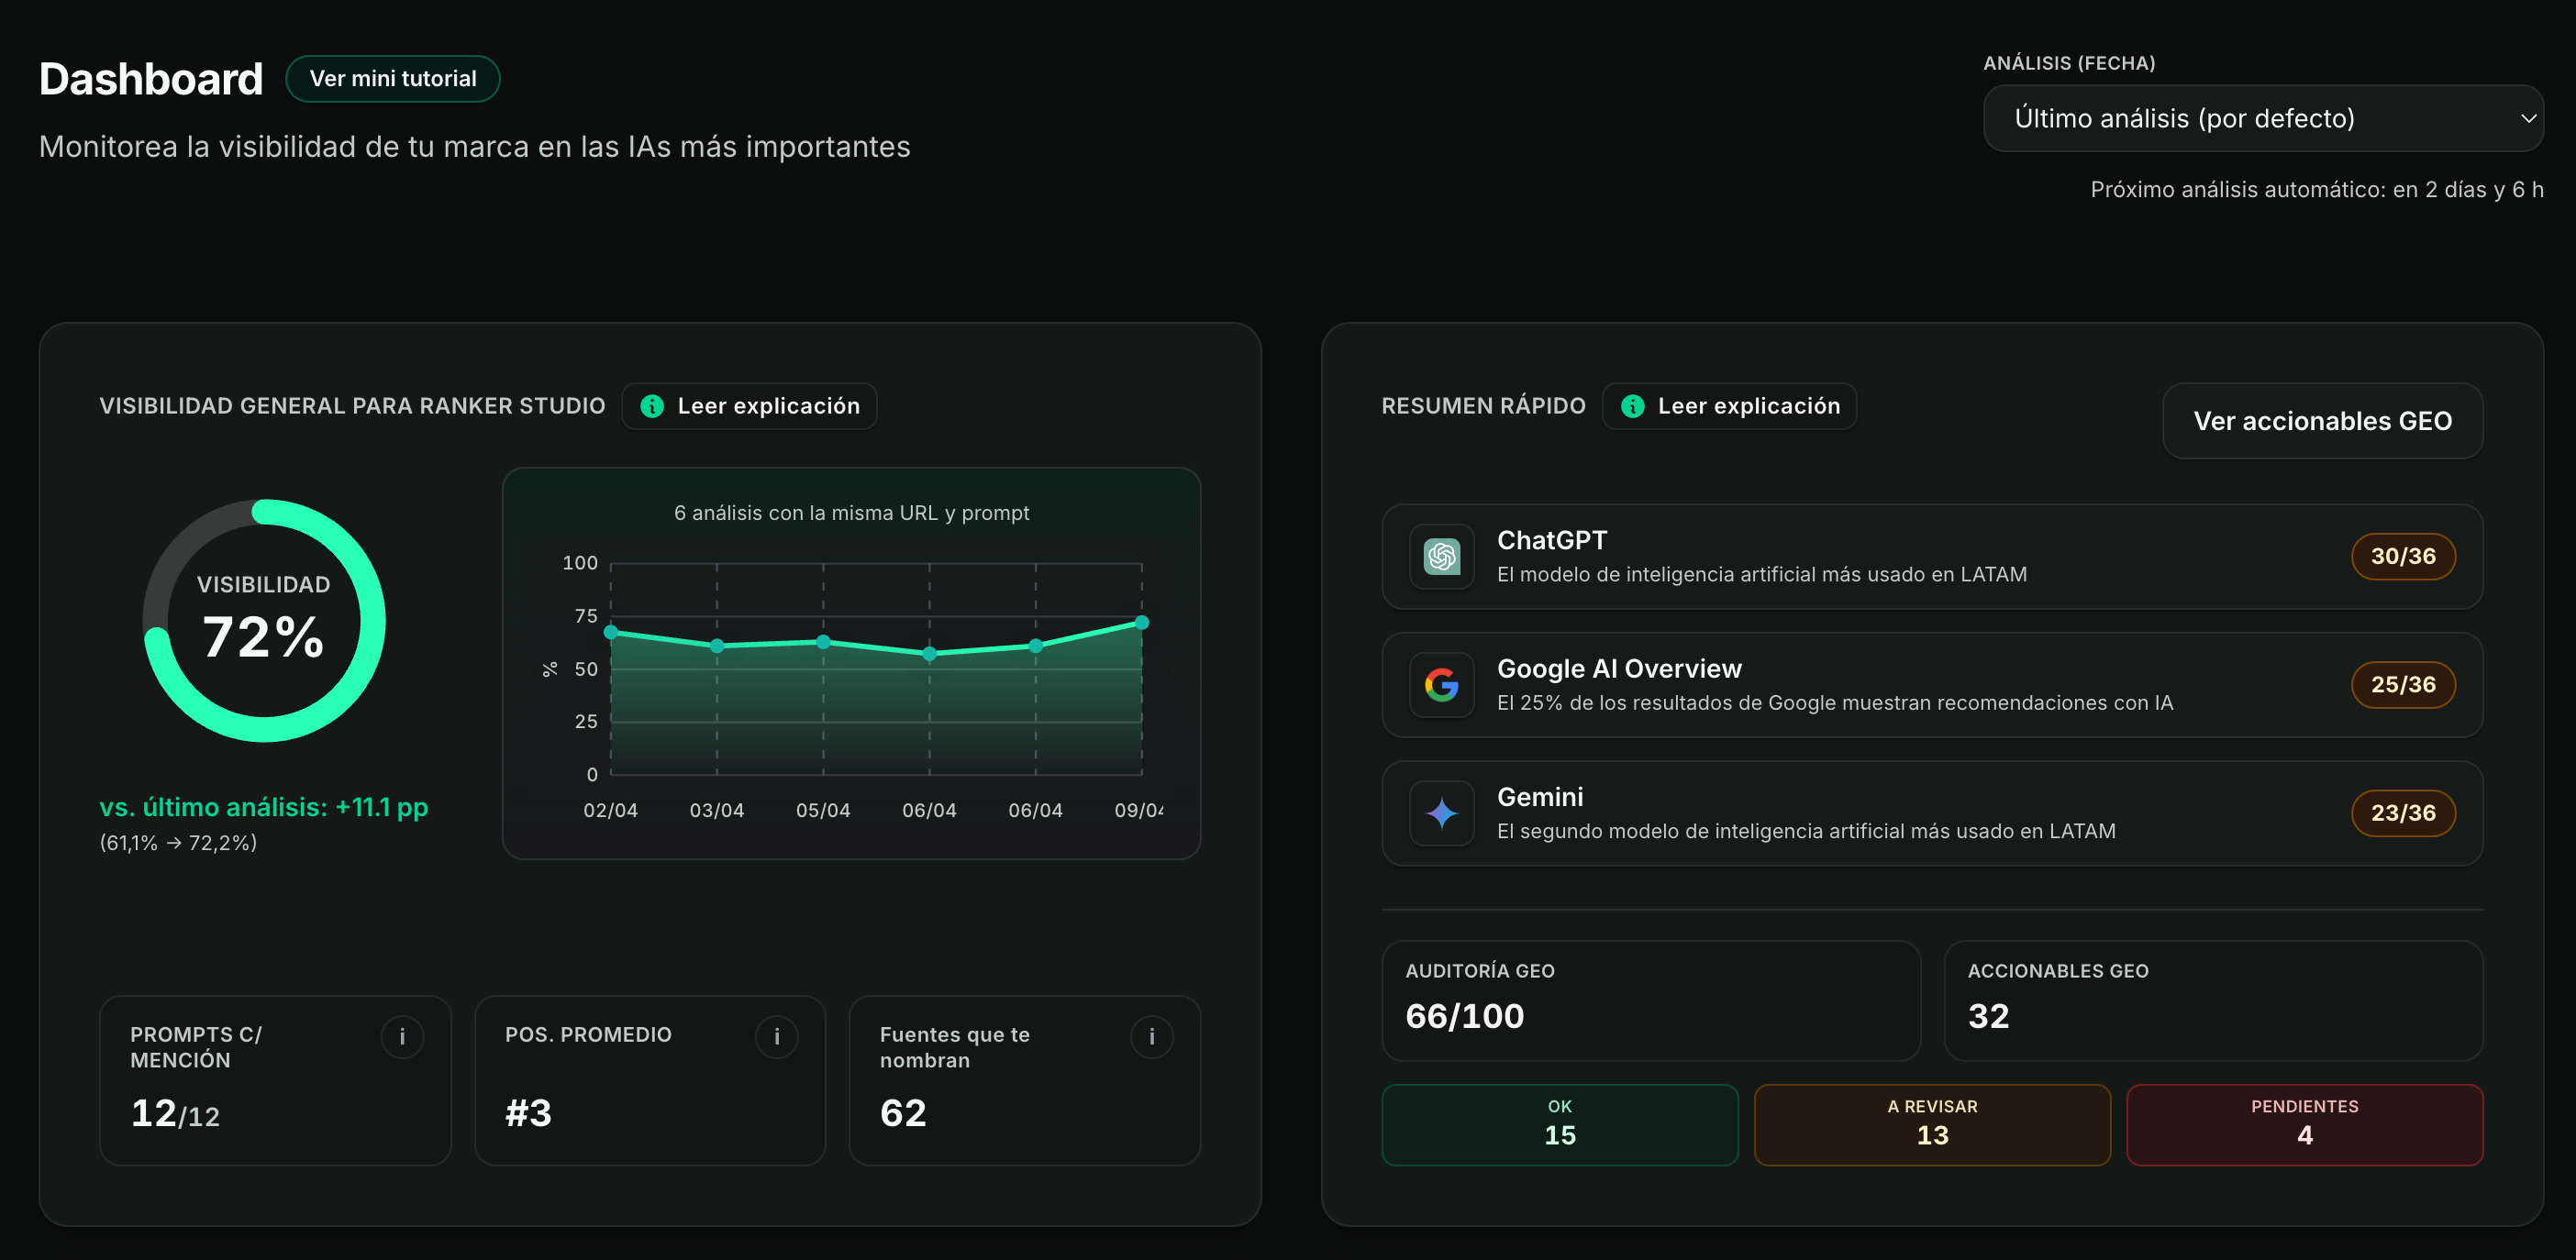Click the 62 sources value

[x=903, y=1114]
